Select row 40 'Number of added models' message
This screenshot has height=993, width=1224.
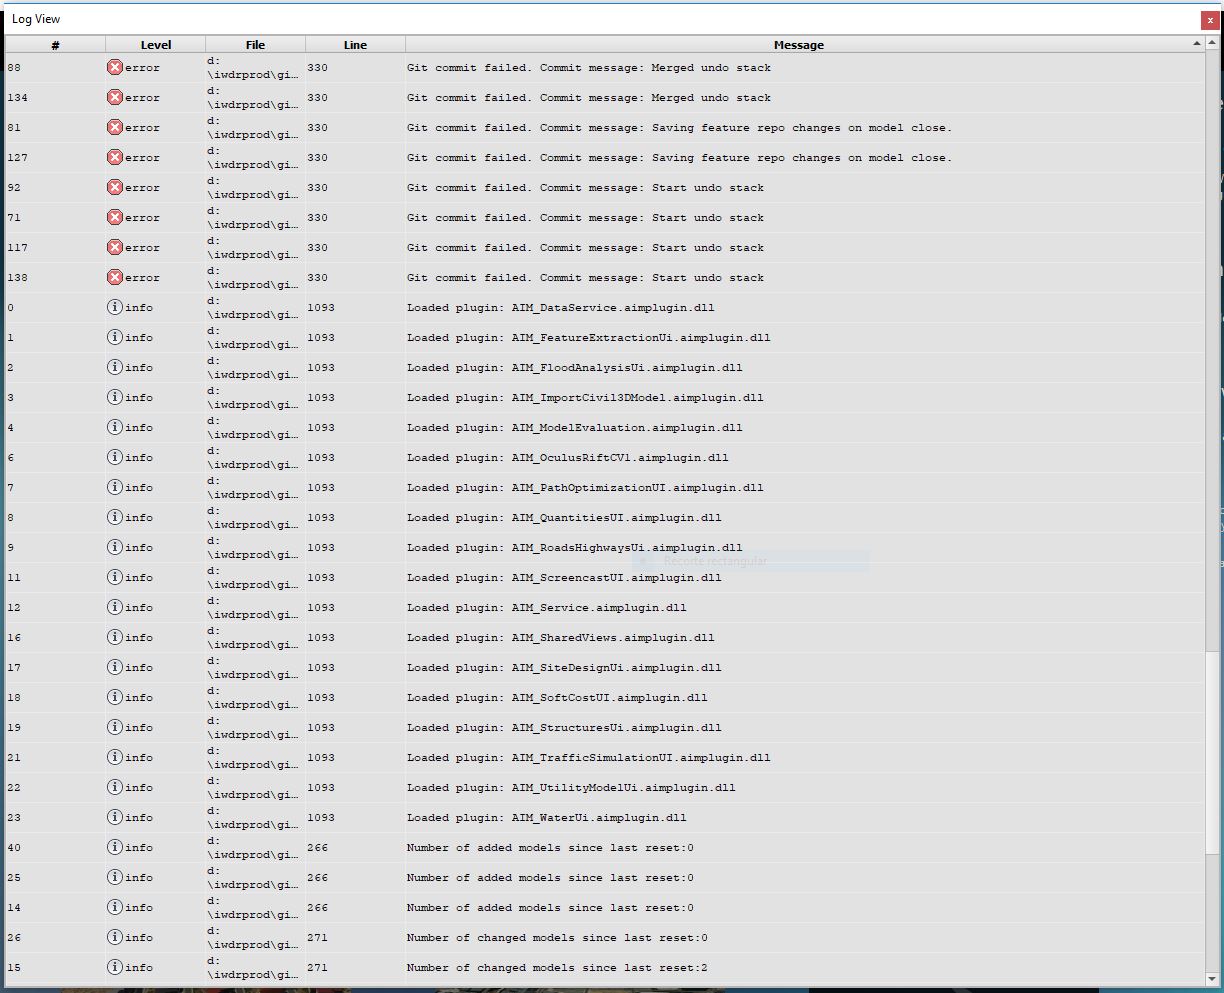pos(550,847)
